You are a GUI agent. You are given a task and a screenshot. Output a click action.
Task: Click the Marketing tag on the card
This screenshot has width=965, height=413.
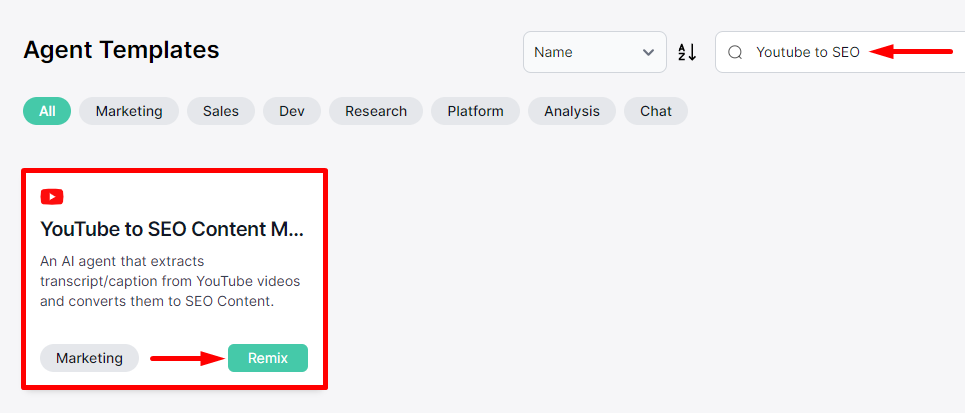89,358
